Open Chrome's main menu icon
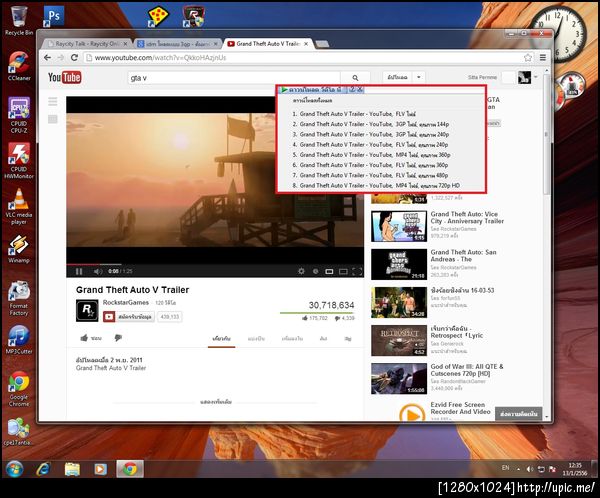The height and width of the screenshot is (498, 600). 543,57
